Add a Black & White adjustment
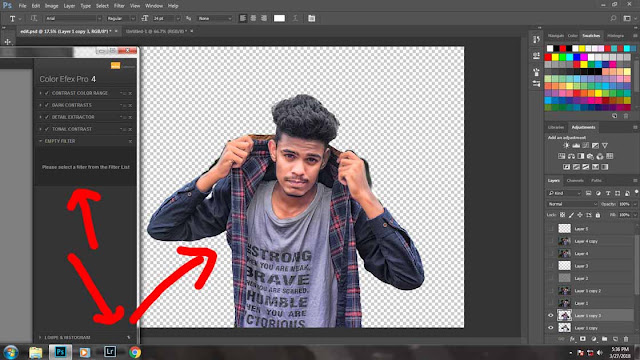This screenshot has width=640, height=360. click(581, 156)
